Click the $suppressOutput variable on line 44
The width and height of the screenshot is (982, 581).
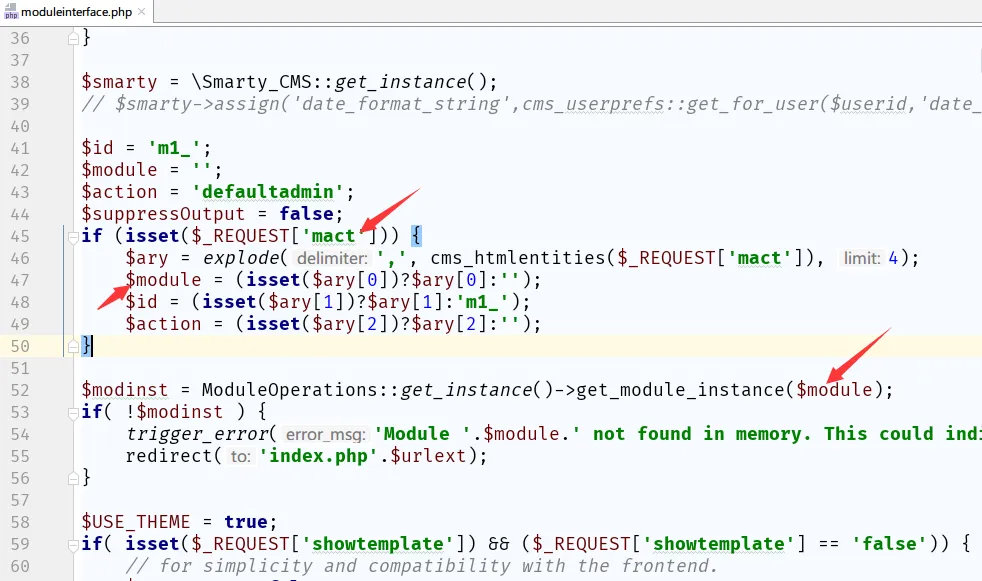(163, 214)
